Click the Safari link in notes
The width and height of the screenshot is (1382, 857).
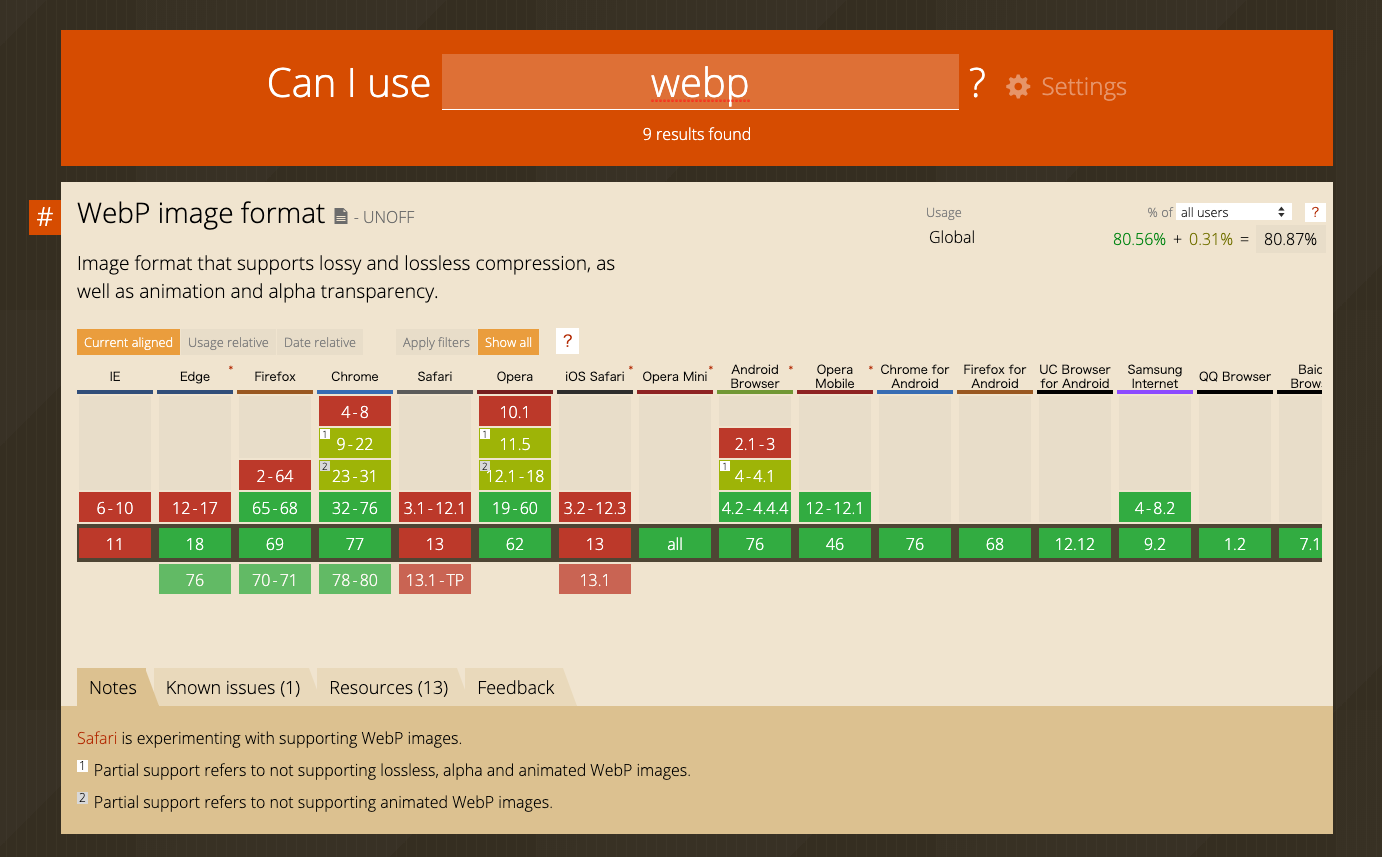tap(97, 739)
